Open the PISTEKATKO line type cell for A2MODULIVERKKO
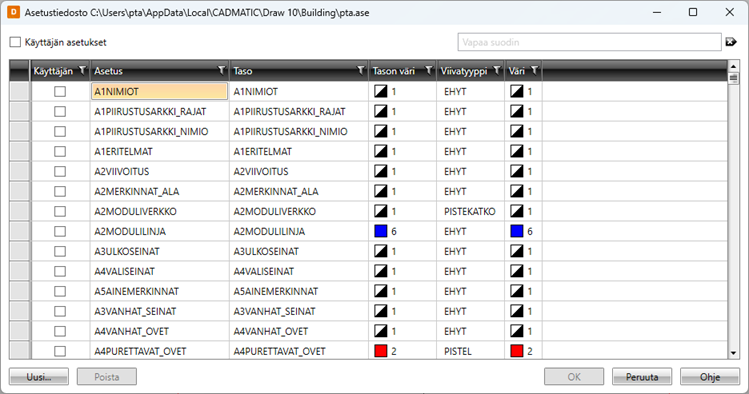Screen dimensions: 749x394 (470, 212)
